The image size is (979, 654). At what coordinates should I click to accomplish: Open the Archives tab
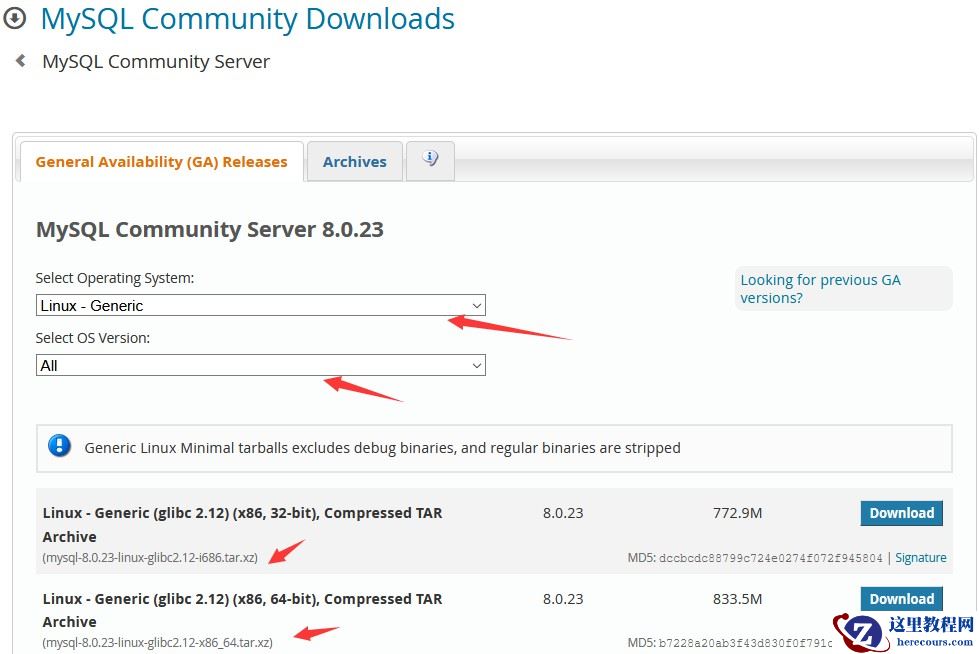pos(355,162)
